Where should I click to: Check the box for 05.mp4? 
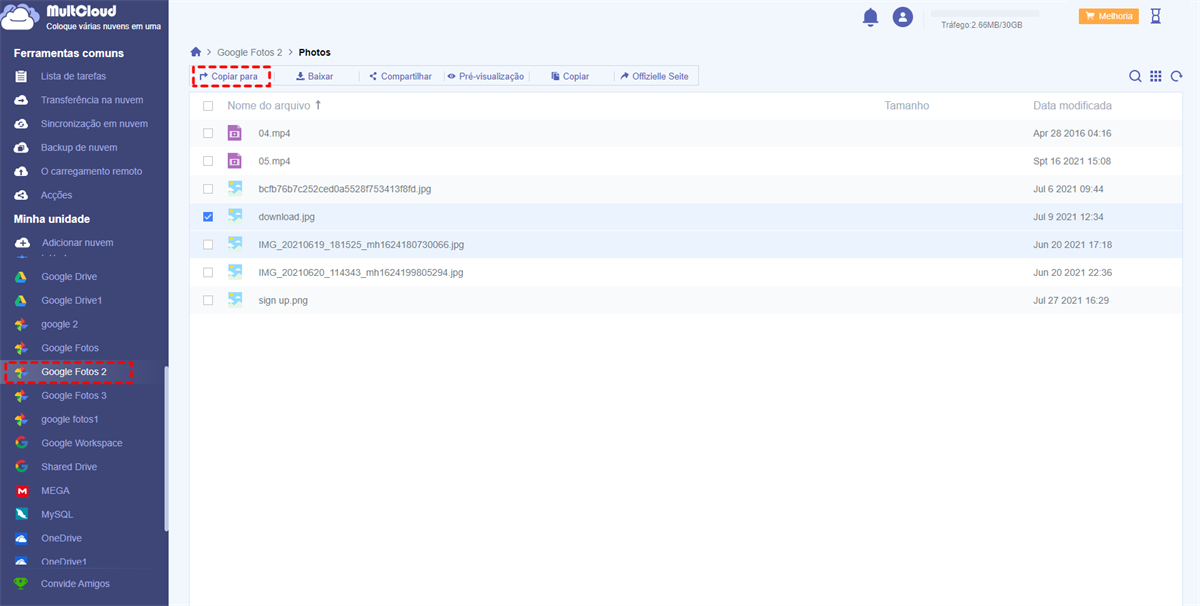pos(208,161)
